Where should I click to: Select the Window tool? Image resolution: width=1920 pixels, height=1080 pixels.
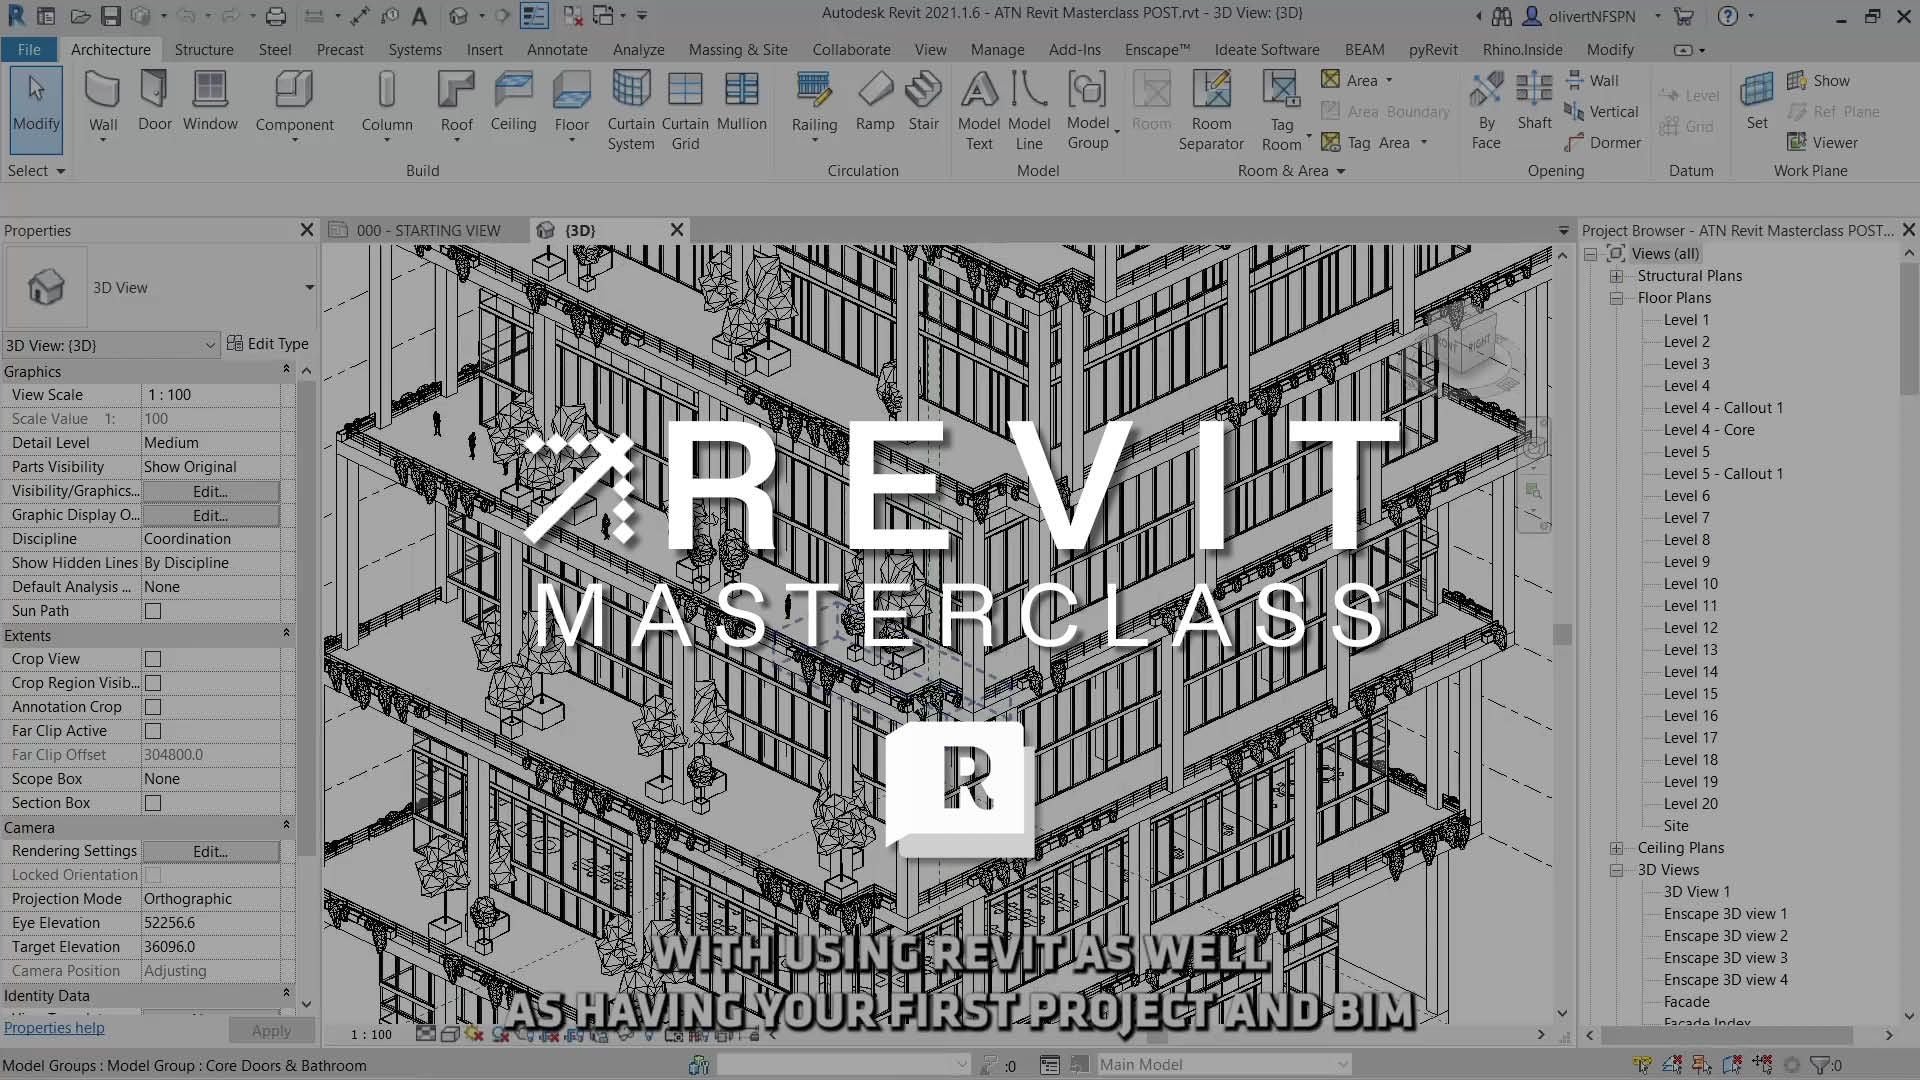(x=210, y=100)
